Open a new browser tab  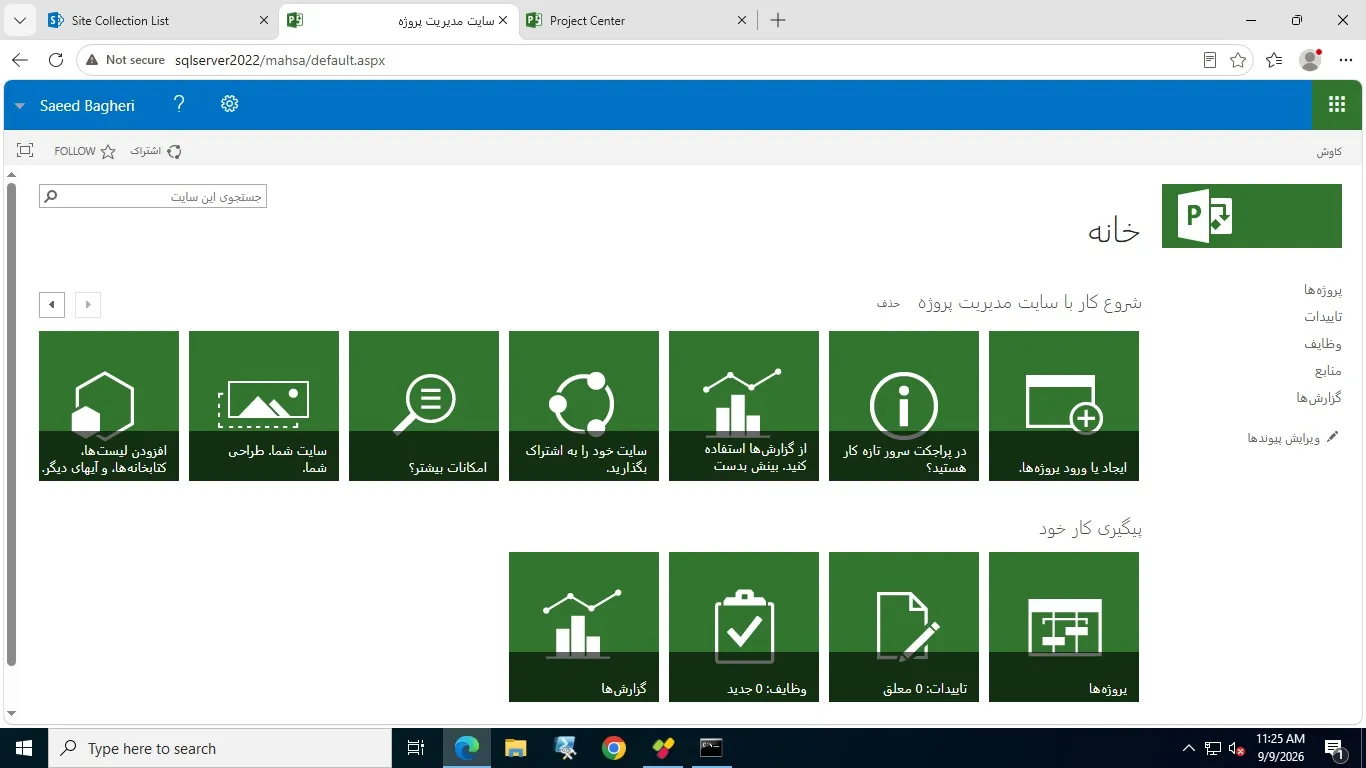point(778,20)
